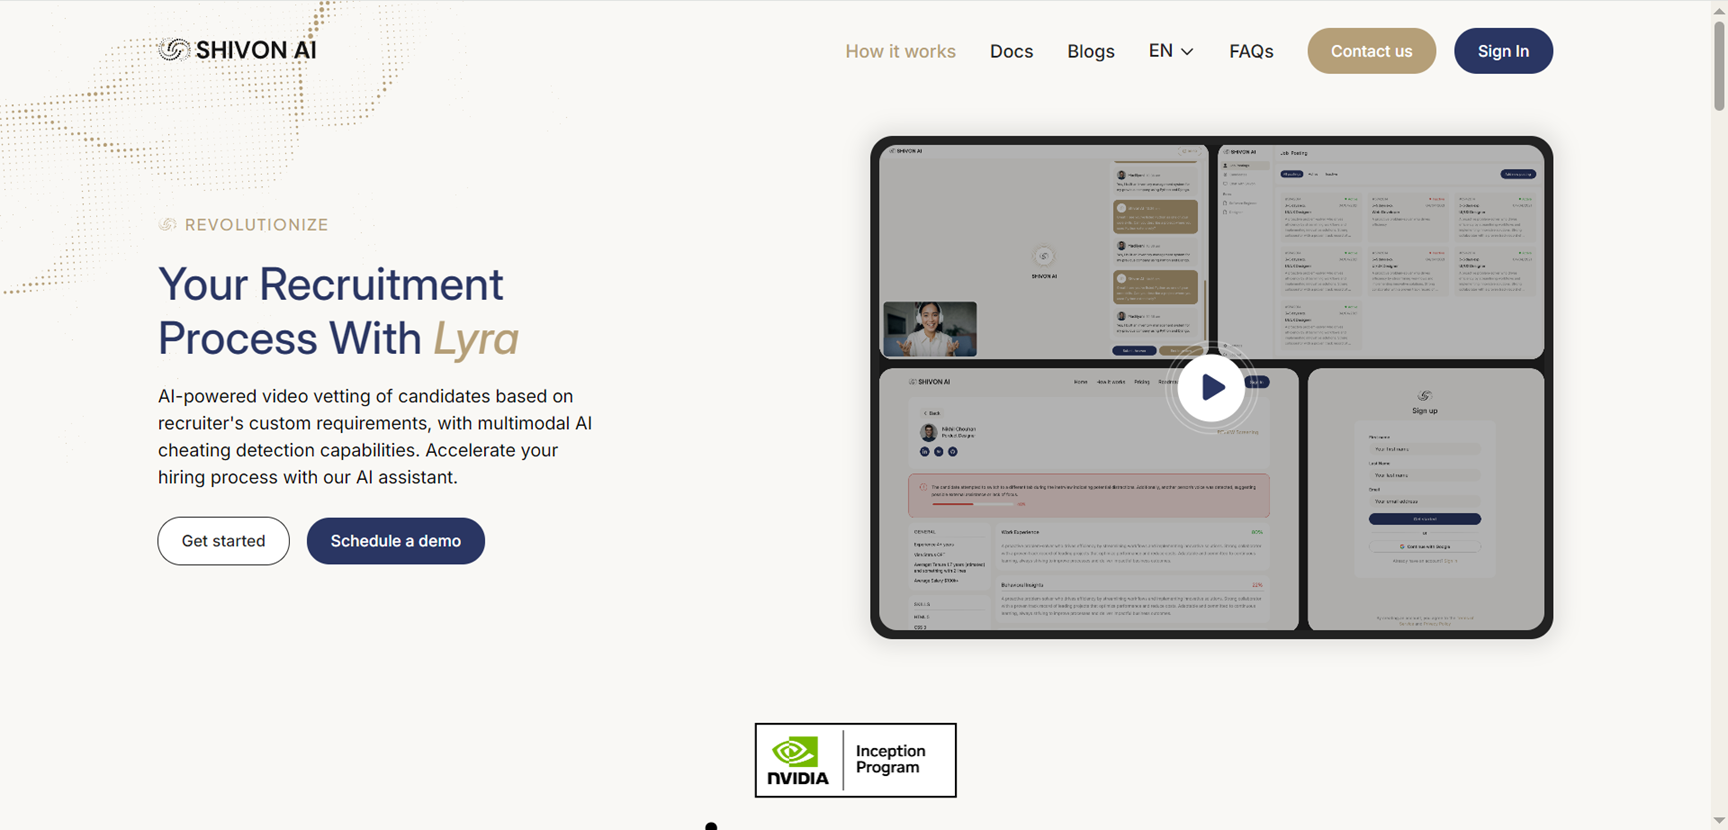Click the scrollbar up arrow

(x=1719, y=9)
